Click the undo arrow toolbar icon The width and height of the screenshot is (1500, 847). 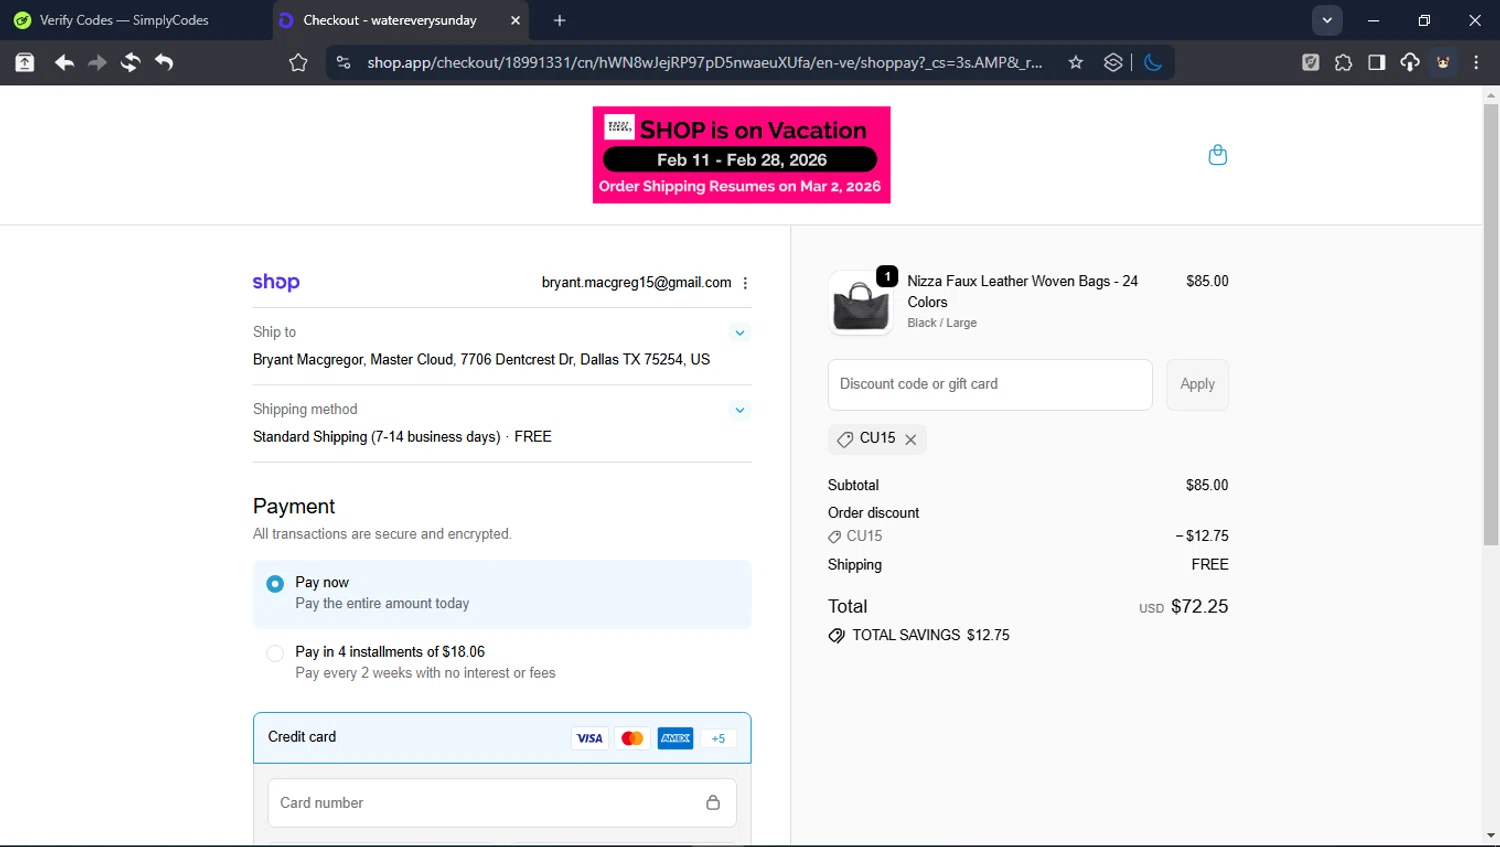(x=164, y=62)
